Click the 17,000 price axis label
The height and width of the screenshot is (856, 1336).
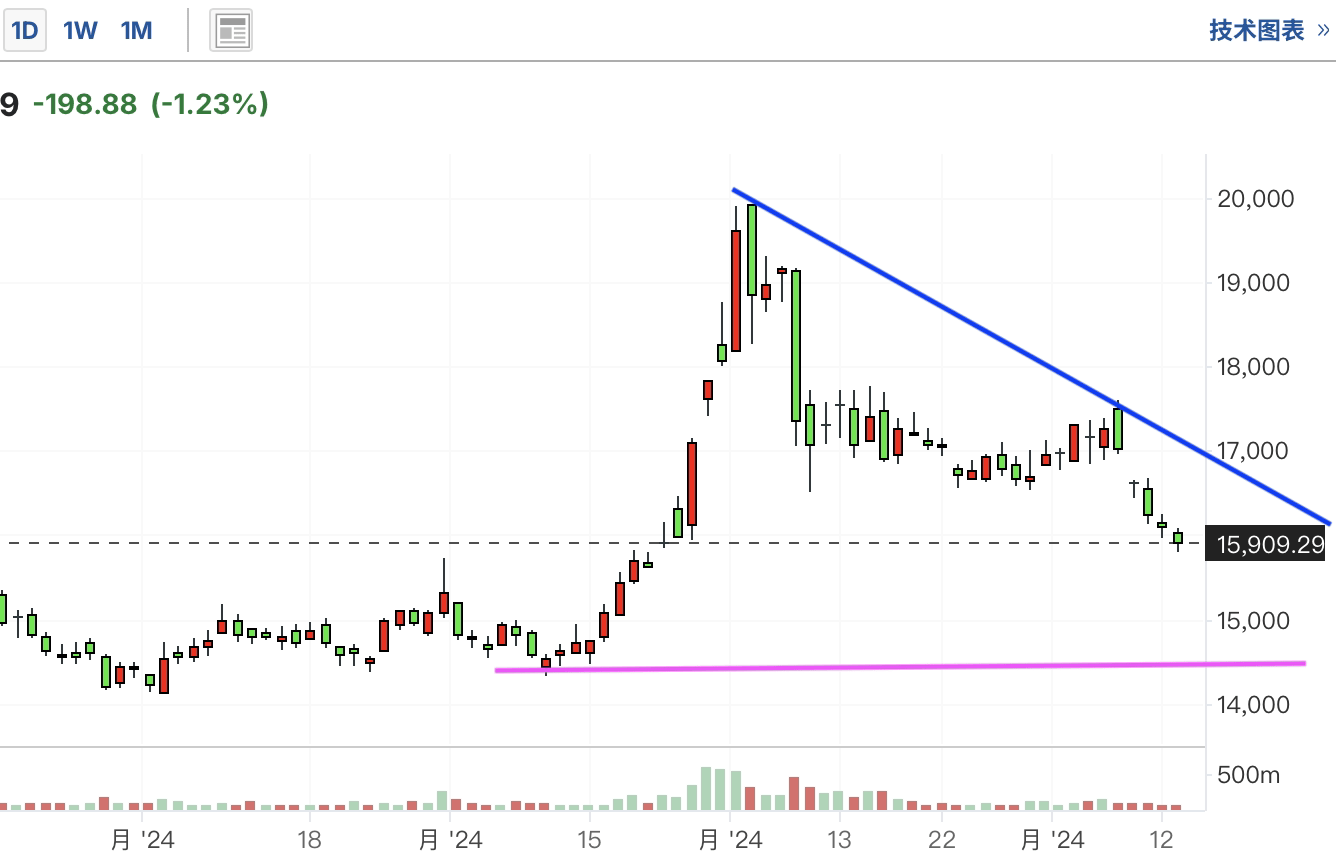point(1255,451)
